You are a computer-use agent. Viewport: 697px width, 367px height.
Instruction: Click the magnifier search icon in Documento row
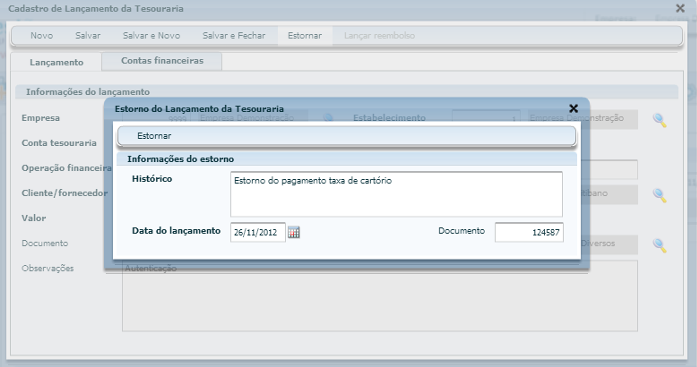[659, 245]
